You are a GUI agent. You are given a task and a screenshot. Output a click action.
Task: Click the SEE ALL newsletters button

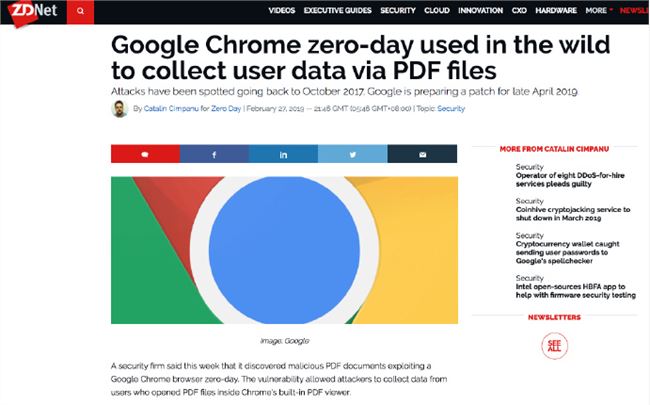554,346
